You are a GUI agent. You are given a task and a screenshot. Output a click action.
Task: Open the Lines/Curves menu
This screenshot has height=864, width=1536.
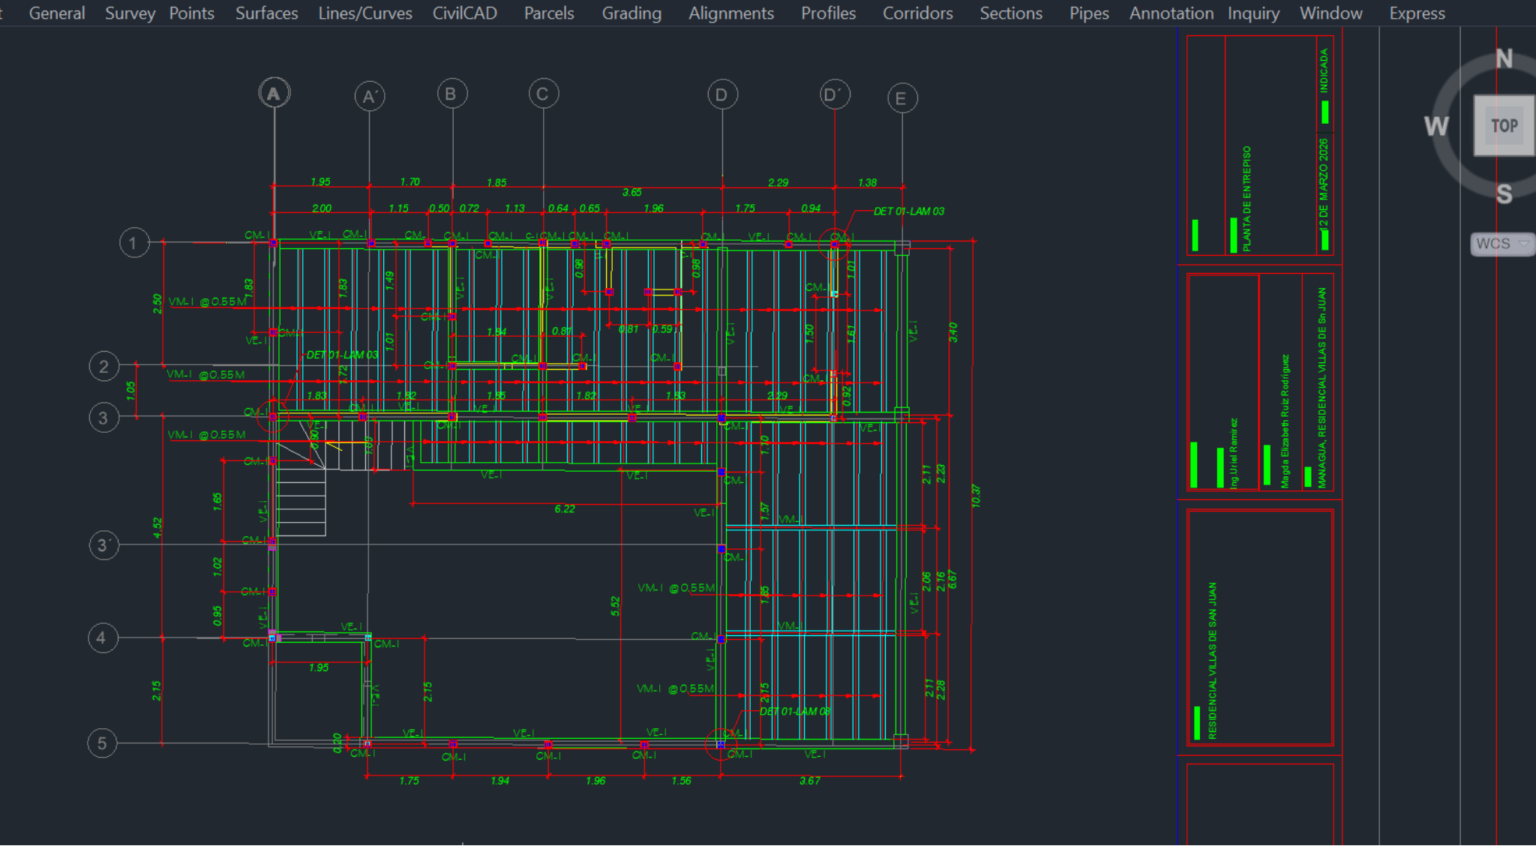(x=365, y=13)
